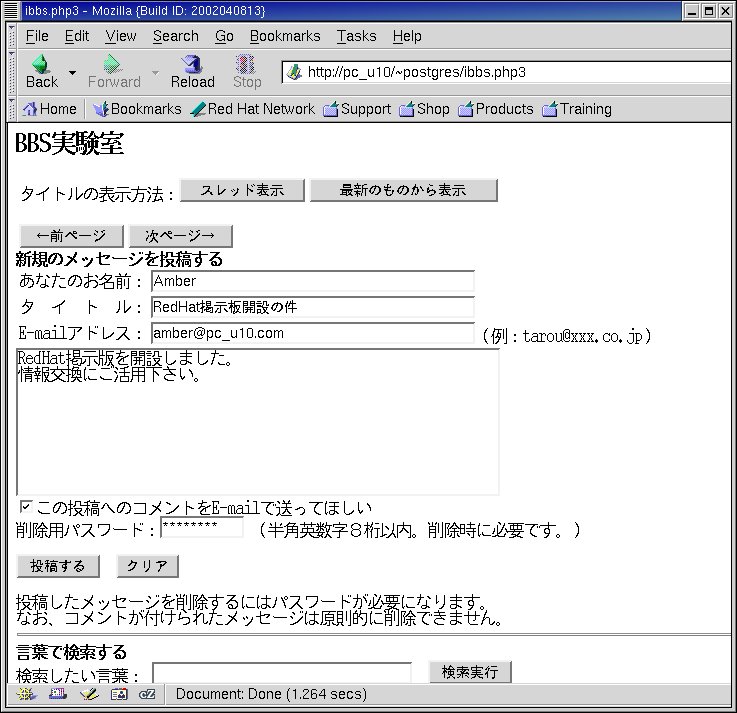Open Address Book icon in status bar
The width and height of the screenshot is (737, 713).
coord(119,694)
